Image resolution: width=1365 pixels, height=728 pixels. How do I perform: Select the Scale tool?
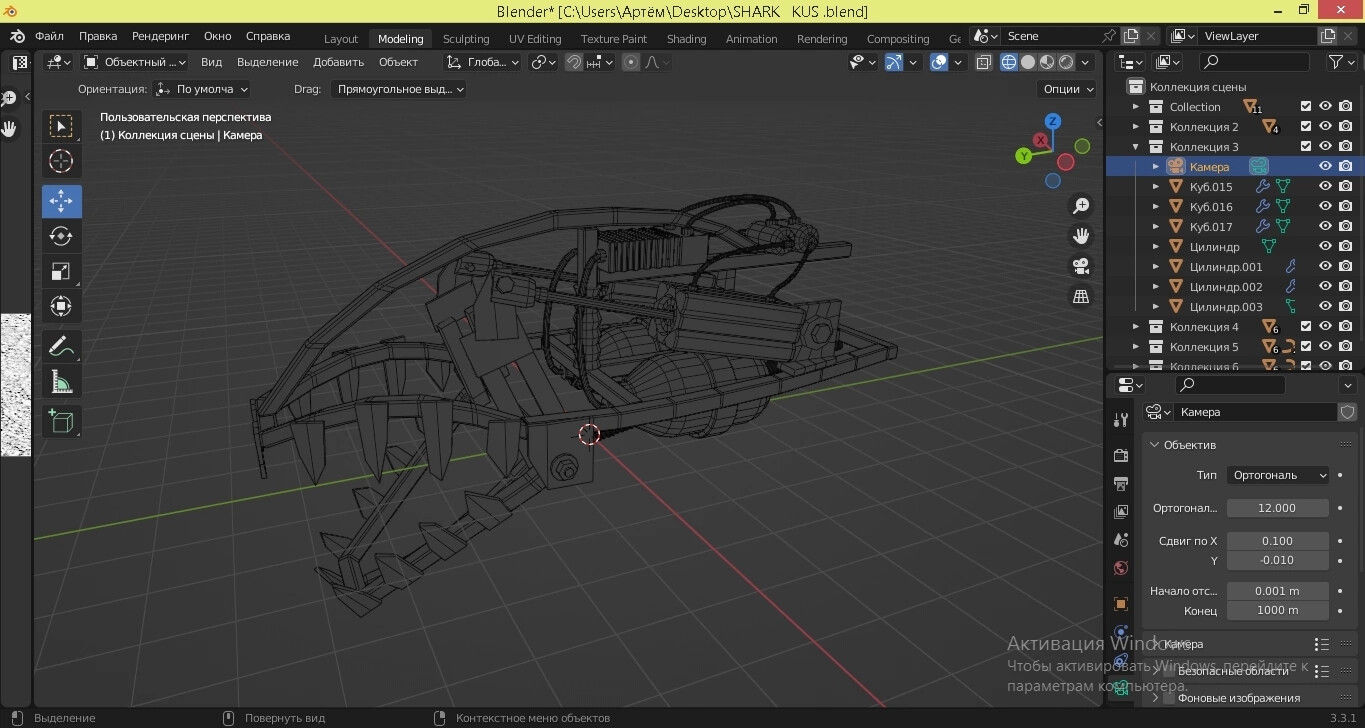pyautogui.click(x=61, y=271)
